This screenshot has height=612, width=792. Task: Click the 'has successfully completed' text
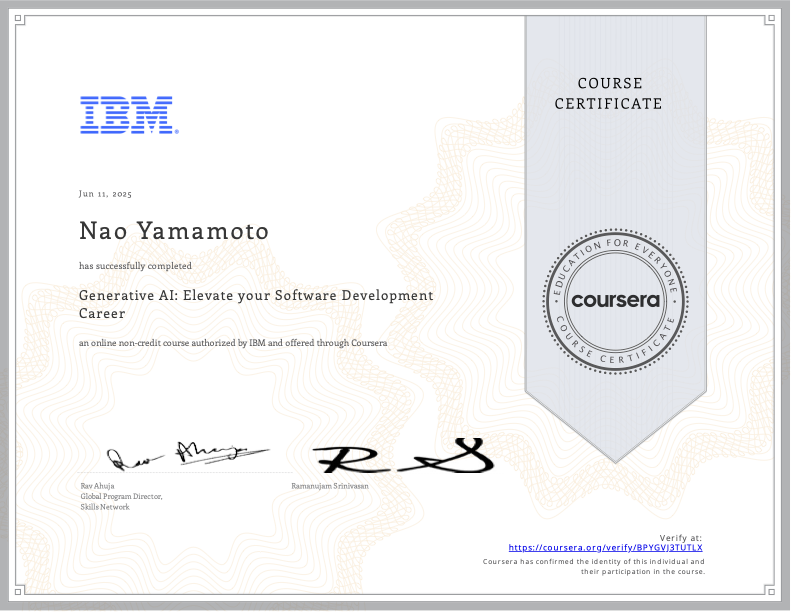click(x=135, y=266)
